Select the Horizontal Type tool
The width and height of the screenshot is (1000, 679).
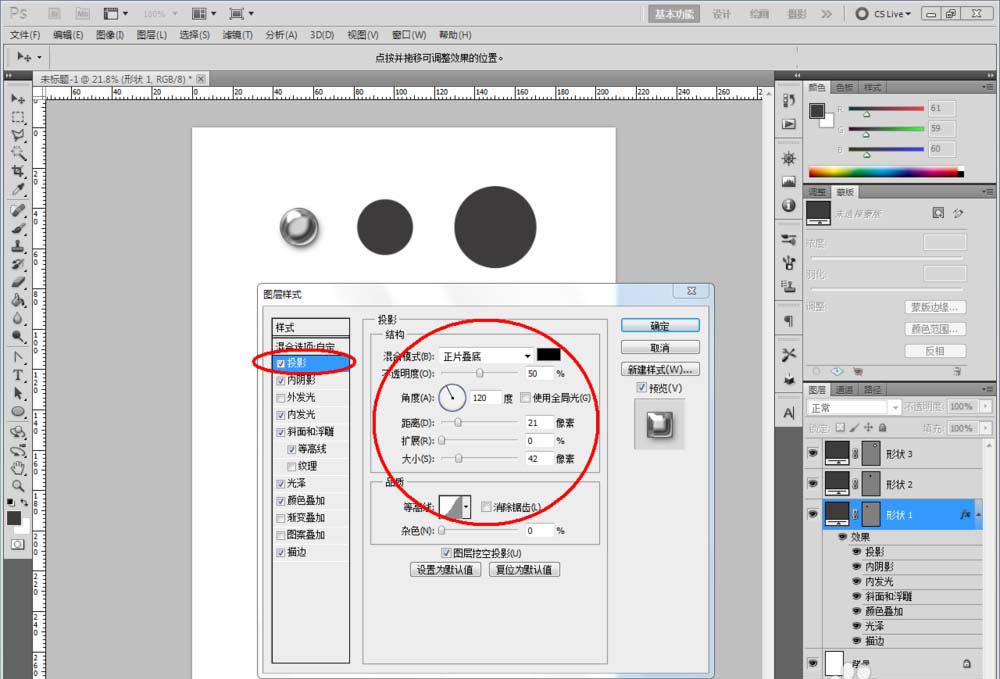(18, 375)
